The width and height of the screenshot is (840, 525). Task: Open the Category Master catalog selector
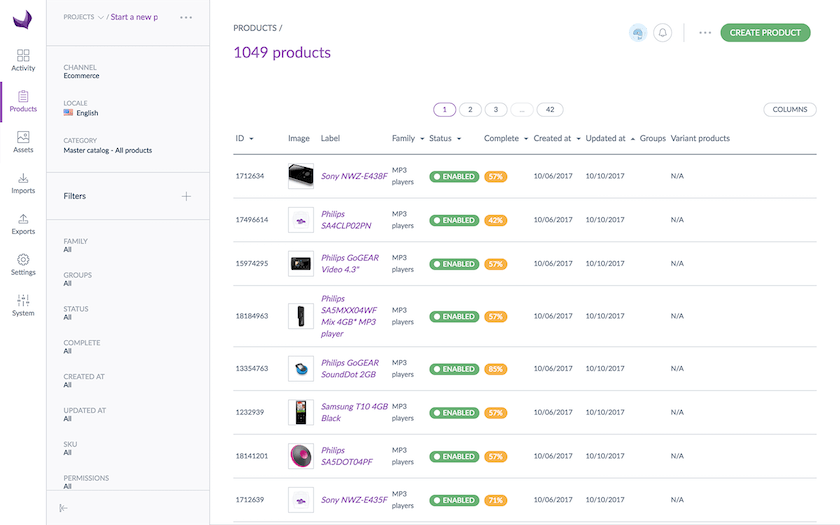(108, 146)
